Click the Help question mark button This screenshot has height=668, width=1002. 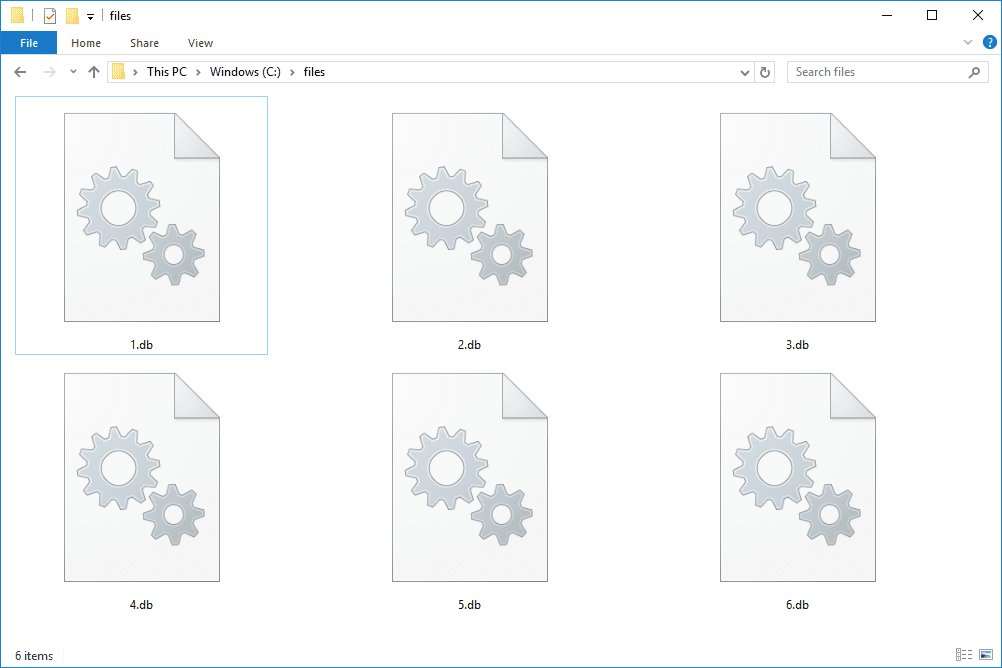pyautogui.click(x=990, y=42)
